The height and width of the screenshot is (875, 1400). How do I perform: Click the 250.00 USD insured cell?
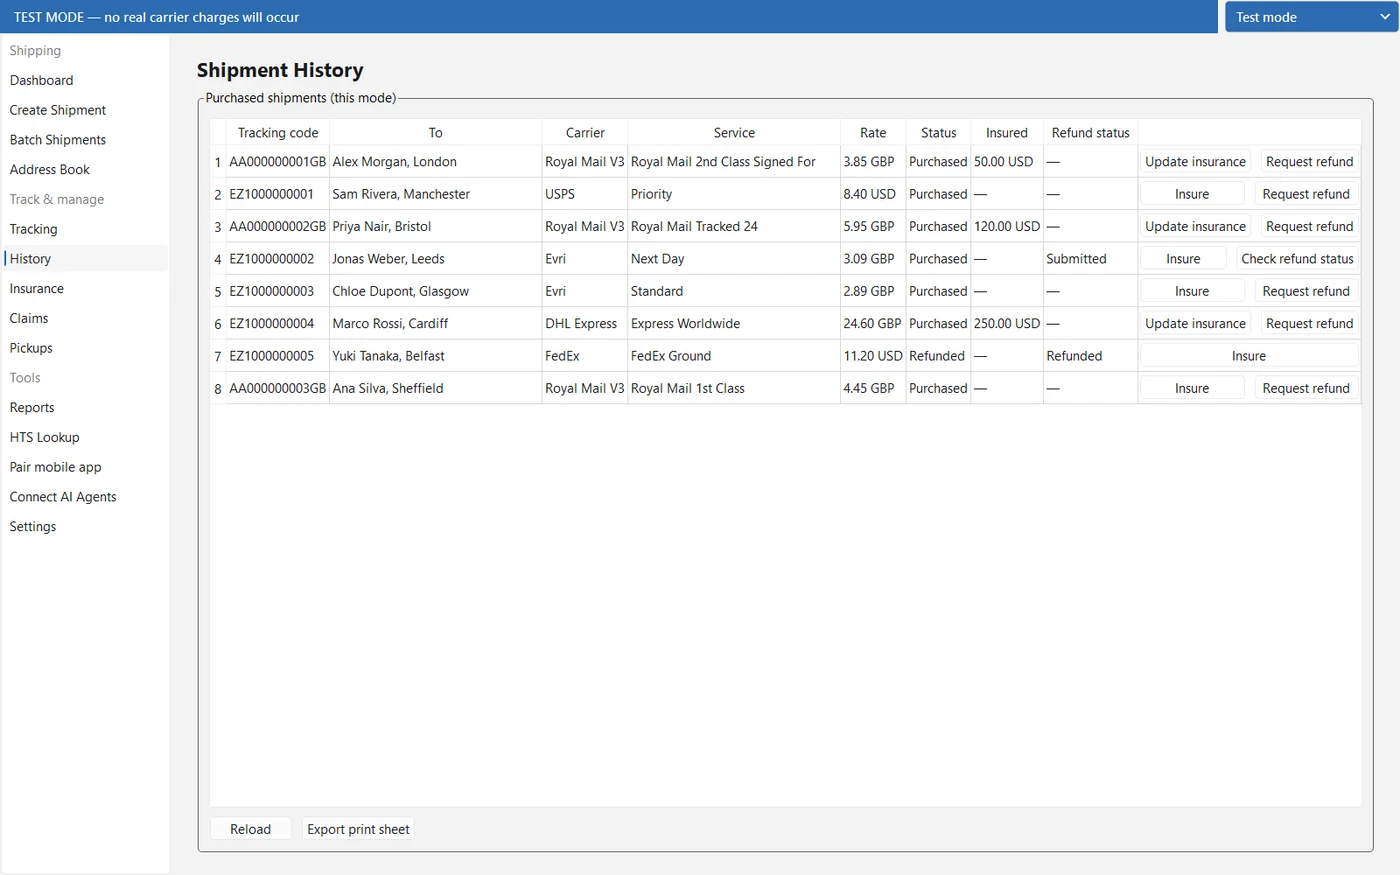tap(1007, 324)
